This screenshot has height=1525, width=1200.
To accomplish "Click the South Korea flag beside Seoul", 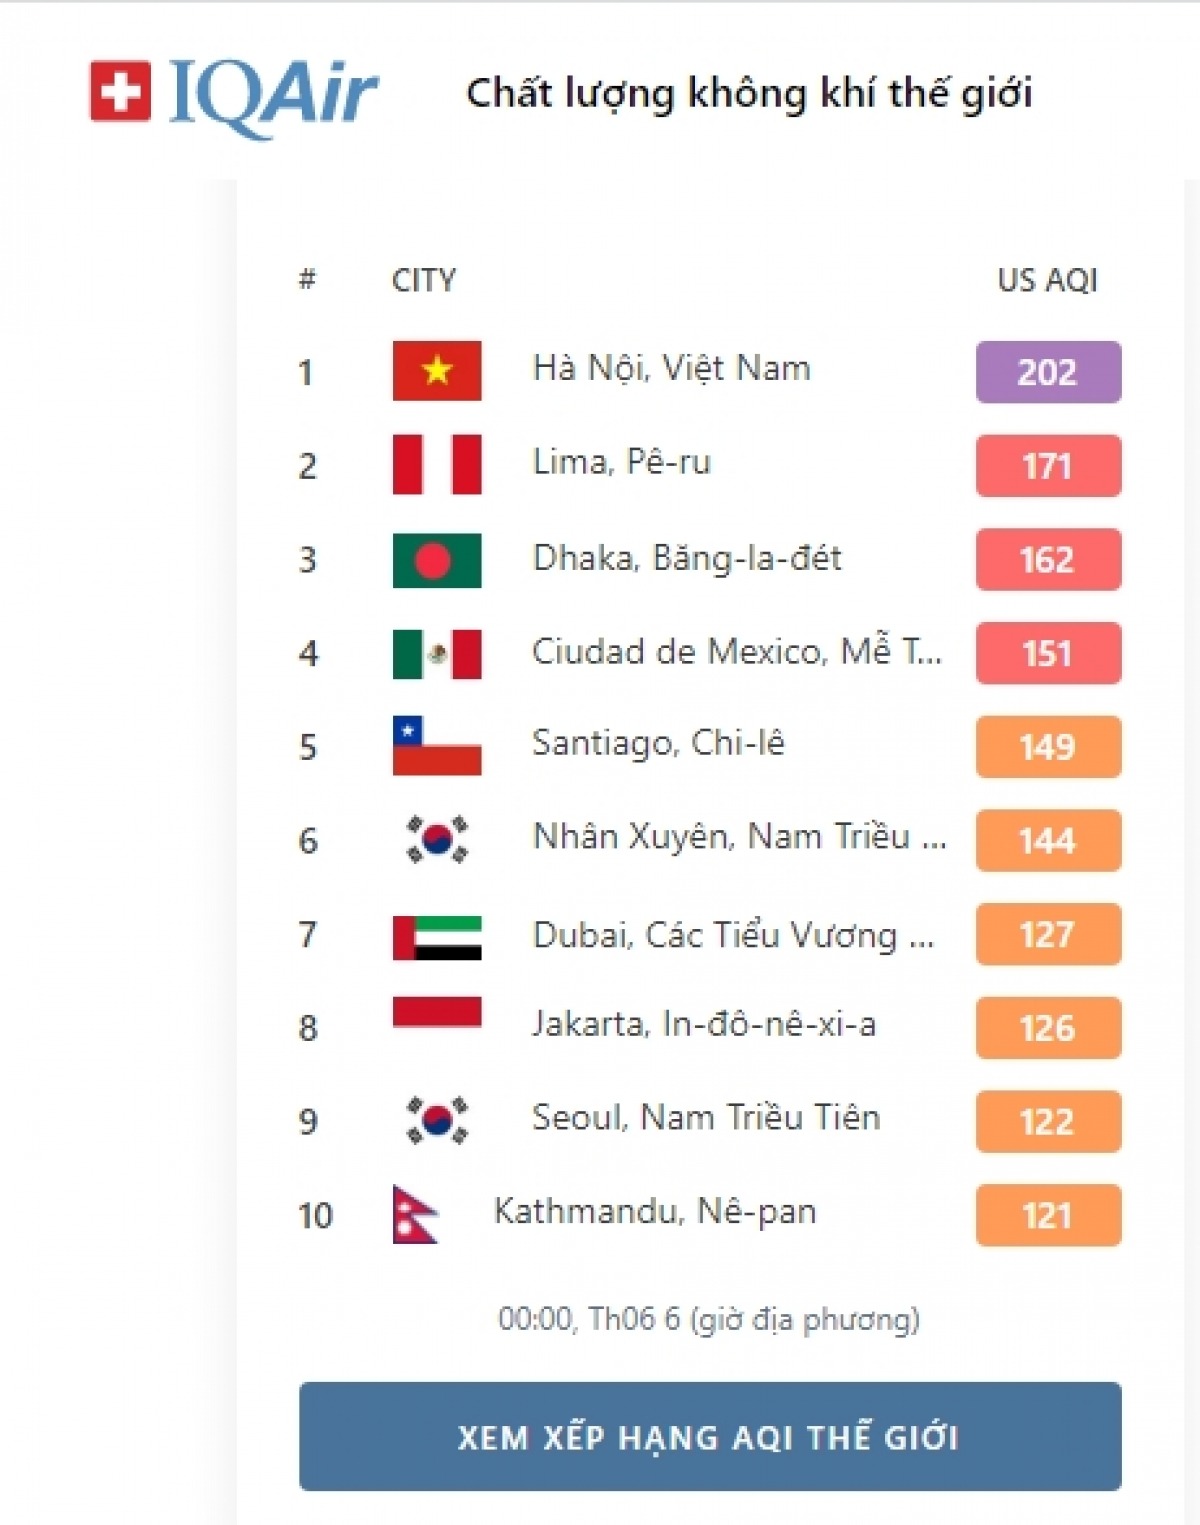I will [x=437, y=1120].
